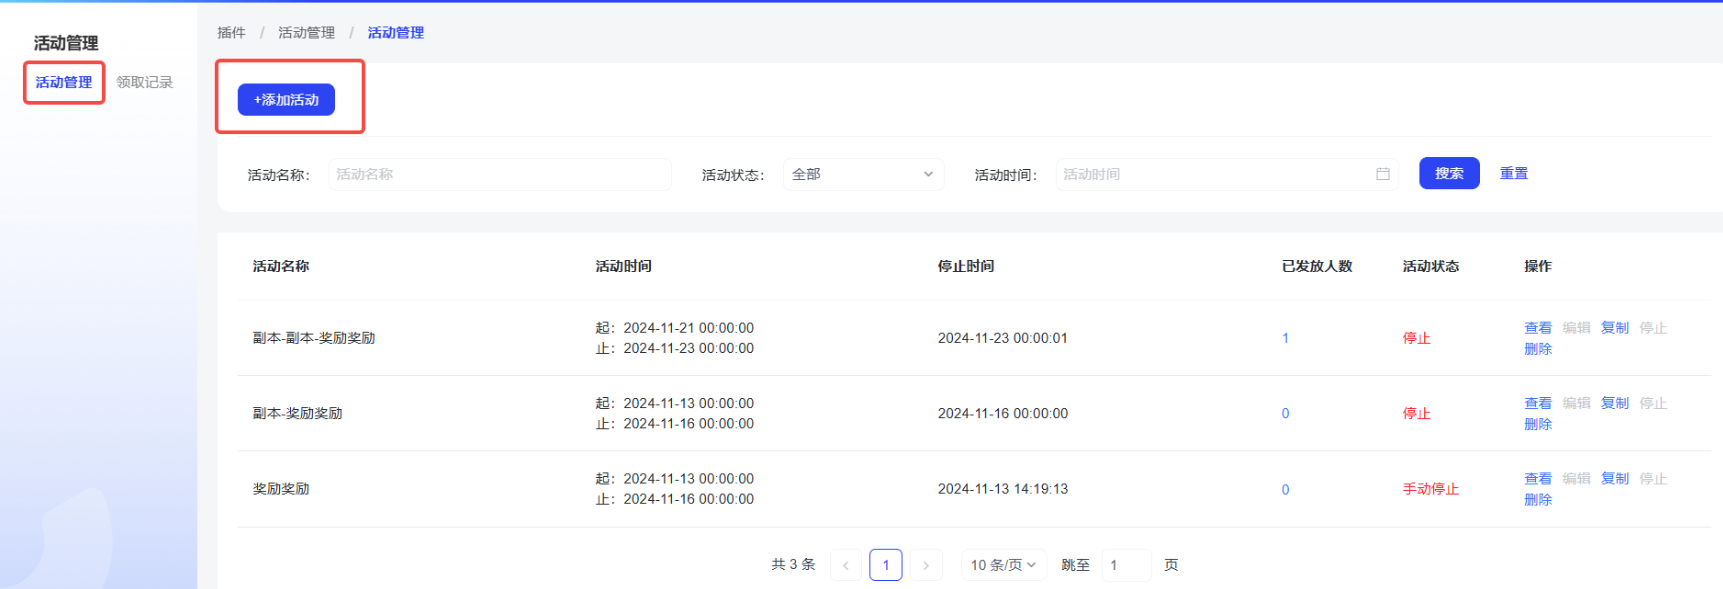The width and height of the screenshot is (1723, 589).
Task: Open the 活动状态 dropdown showing 全部
Action: (x=862, y=174)
